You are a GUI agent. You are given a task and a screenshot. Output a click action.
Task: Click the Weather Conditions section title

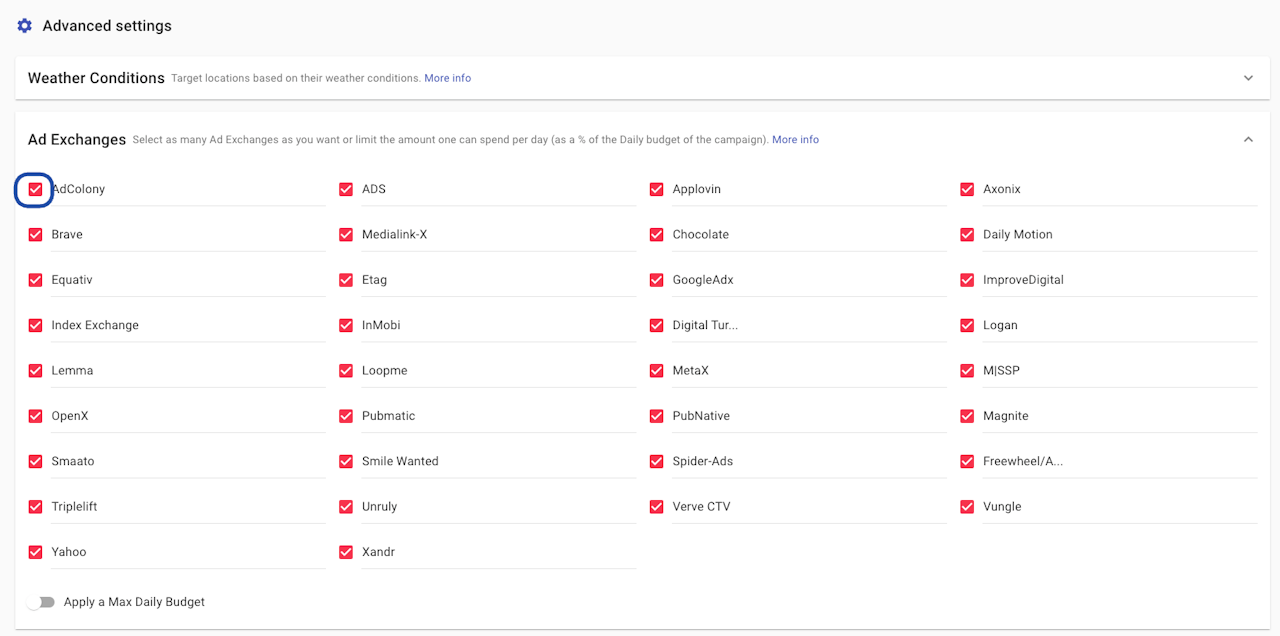pyautogui.click(x=96, y=78)
